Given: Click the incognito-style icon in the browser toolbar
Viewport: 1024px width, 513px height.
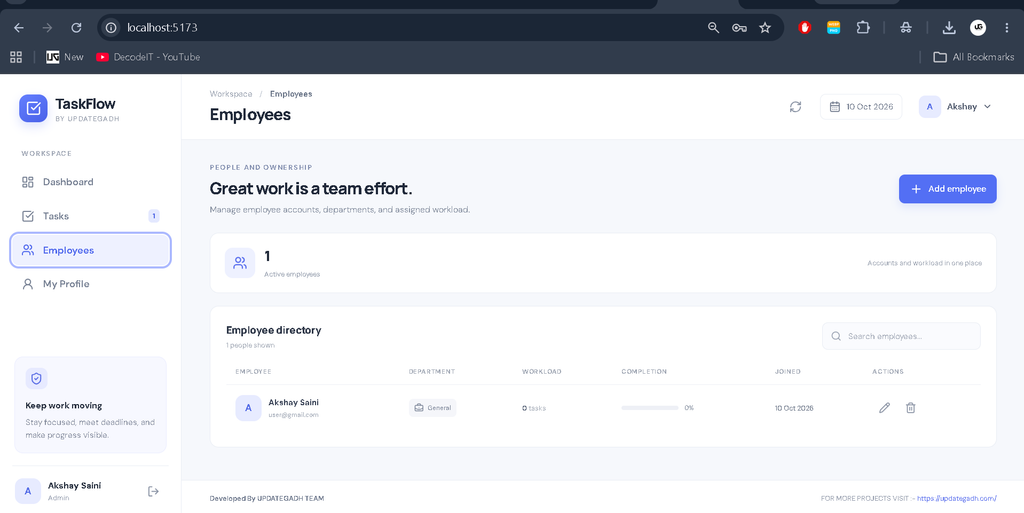Looking at the screenshot, I should pos(905,27).
